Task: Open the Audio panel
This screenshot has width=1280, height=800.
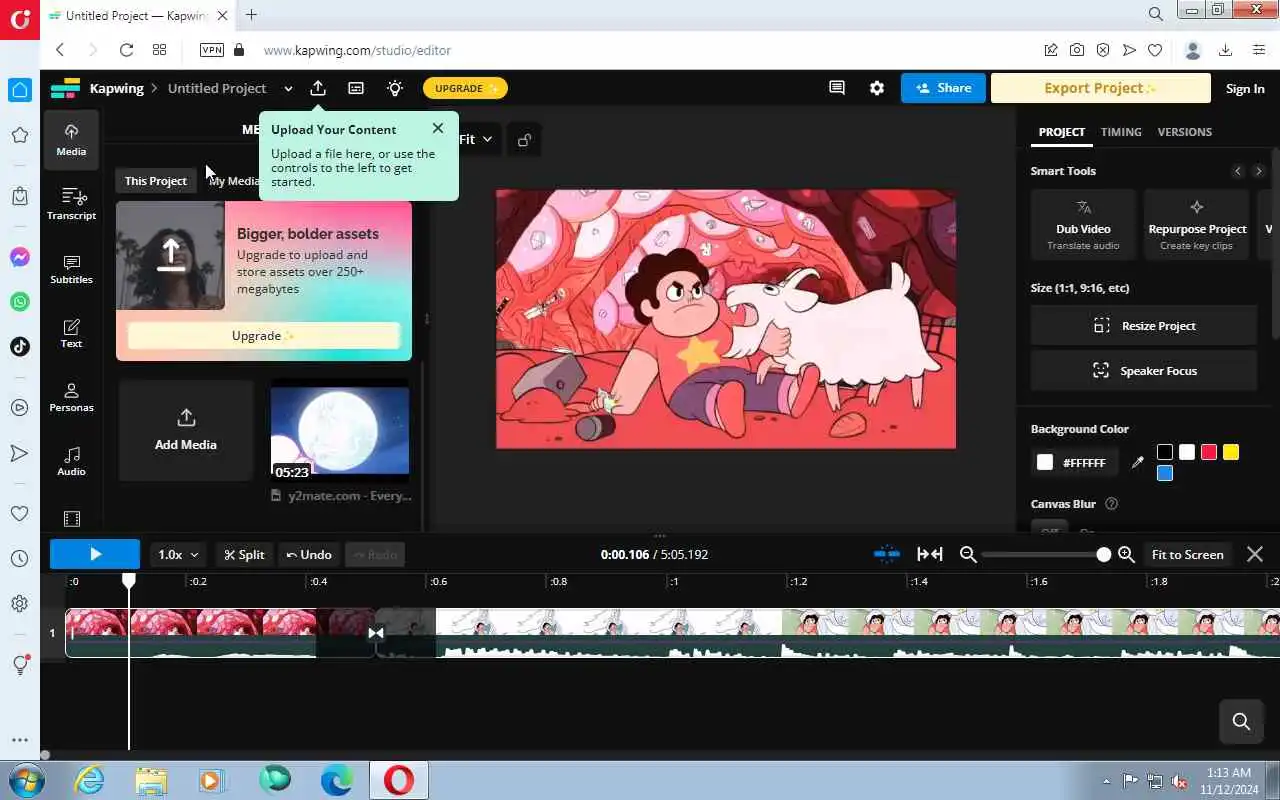Action: pos(71,460)
